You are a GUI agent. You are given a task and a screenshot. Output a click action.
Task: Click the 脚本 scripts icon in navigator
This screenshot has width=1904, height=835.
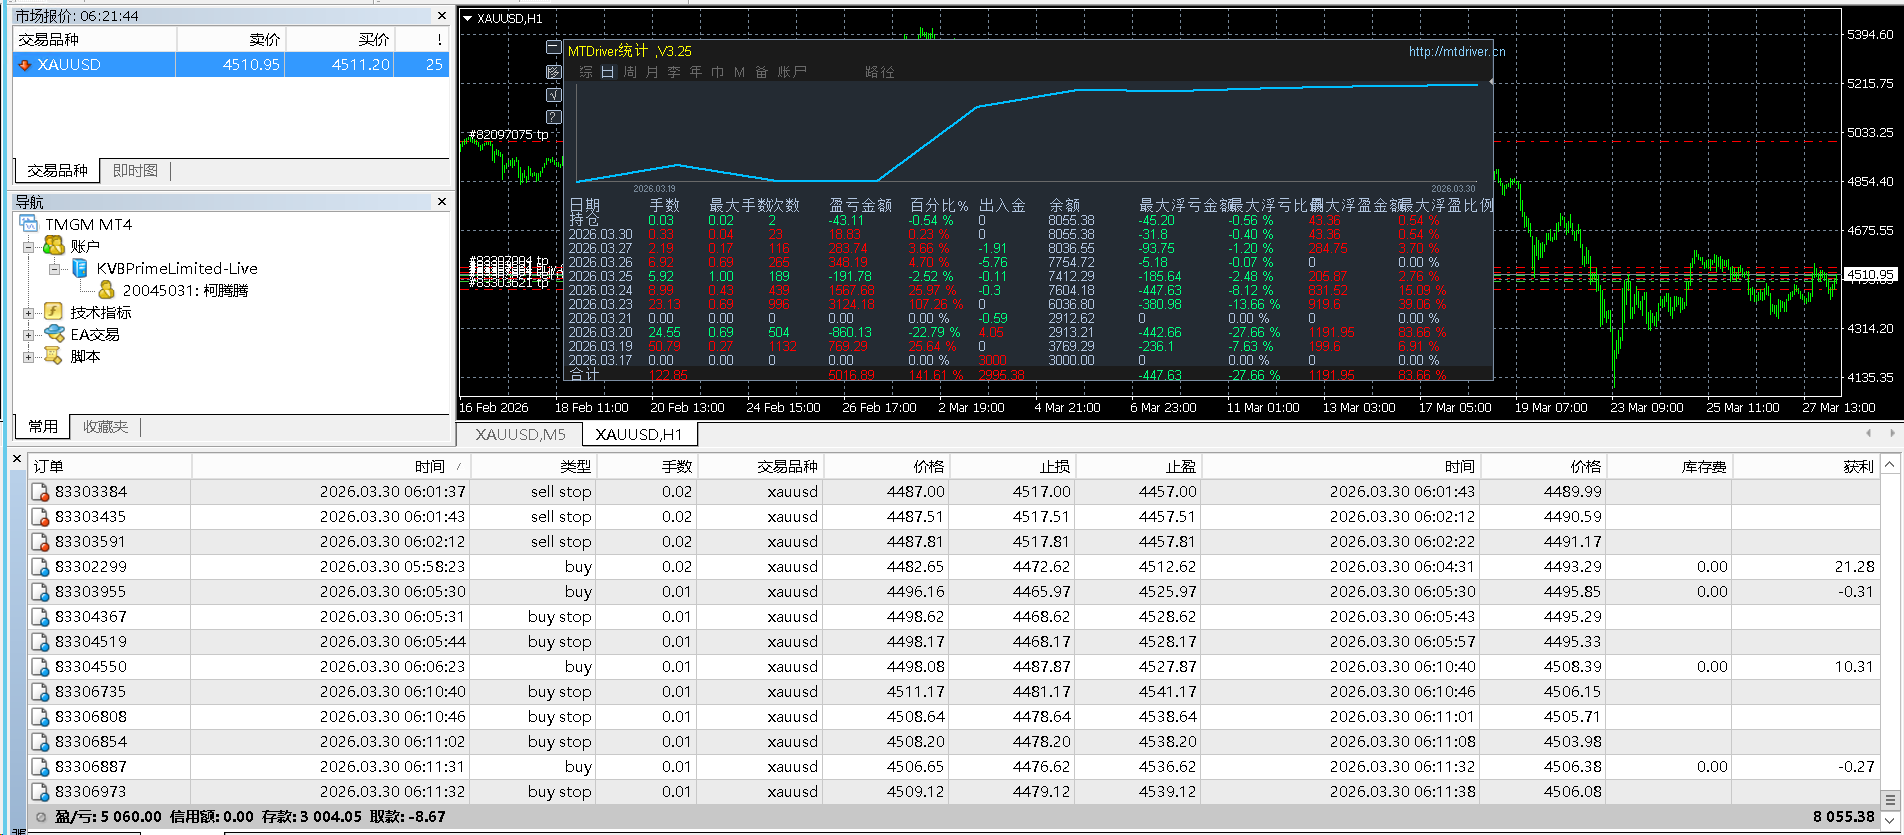54,356
